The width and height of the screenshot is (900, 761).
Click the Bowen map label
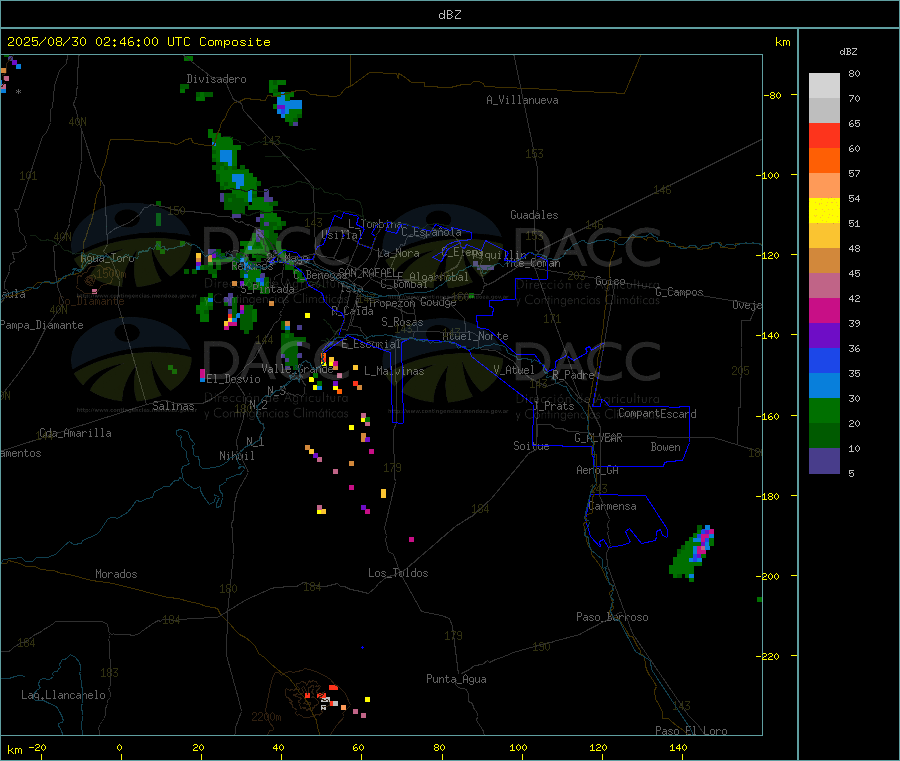(666, 447)
